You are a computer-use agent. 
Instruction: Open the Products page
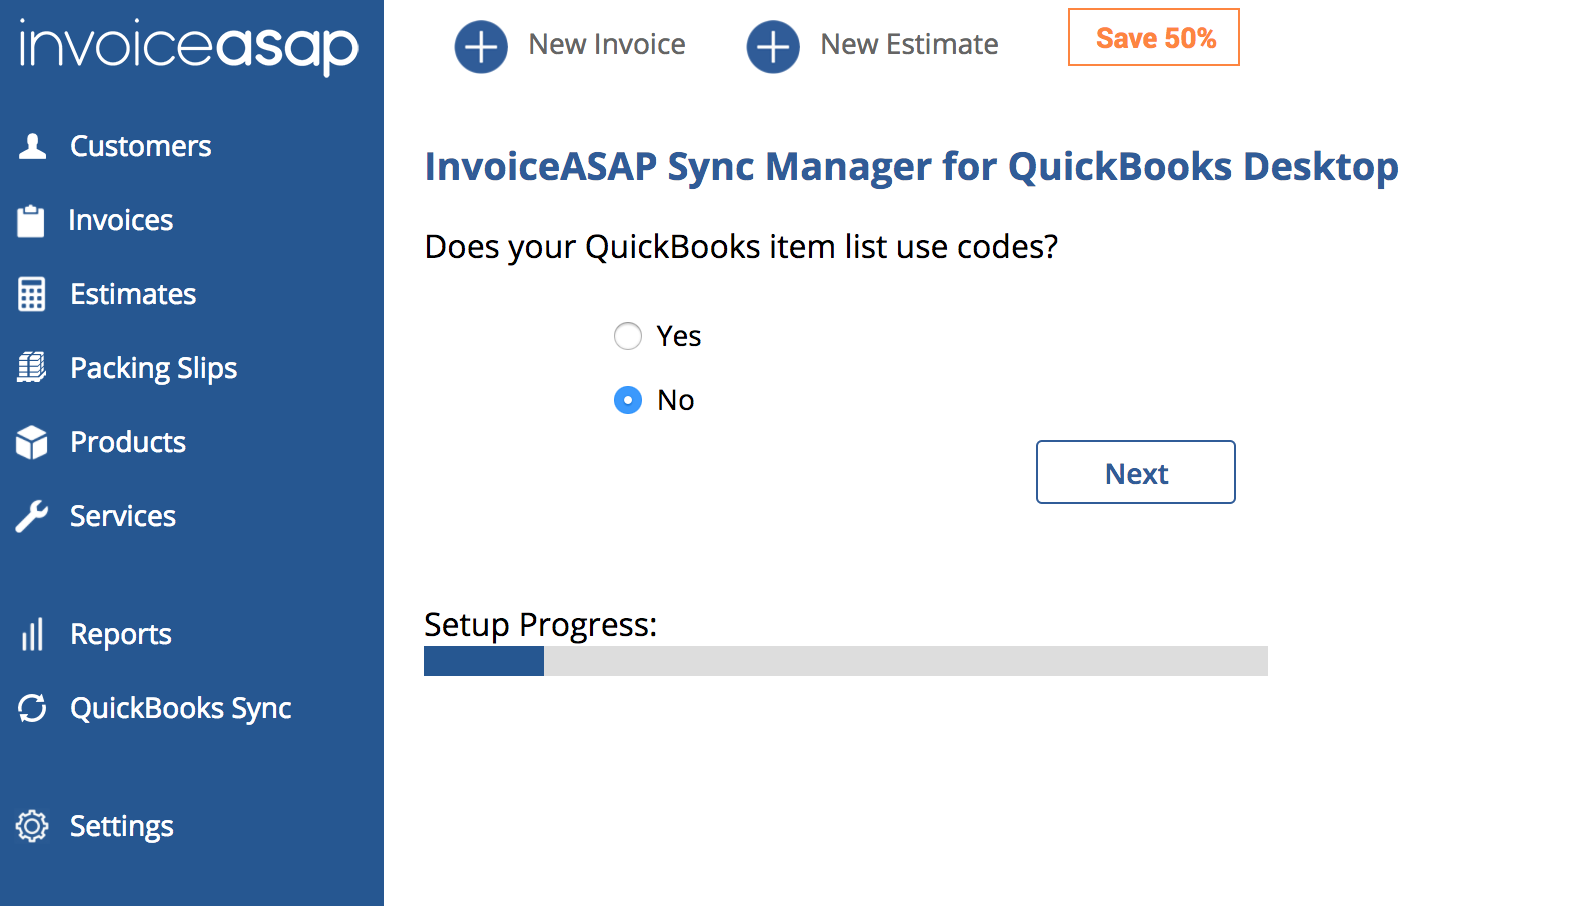tap(128, 442)
